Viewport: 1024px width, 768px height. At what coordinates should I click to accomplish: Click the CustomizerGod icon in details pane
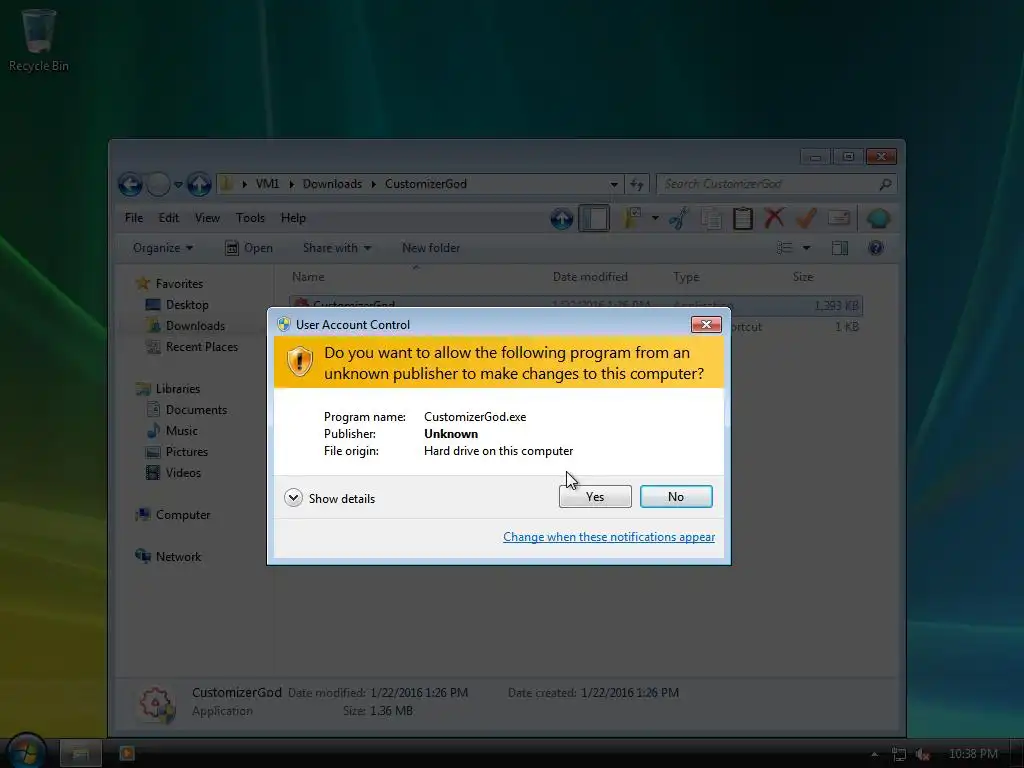156,703
